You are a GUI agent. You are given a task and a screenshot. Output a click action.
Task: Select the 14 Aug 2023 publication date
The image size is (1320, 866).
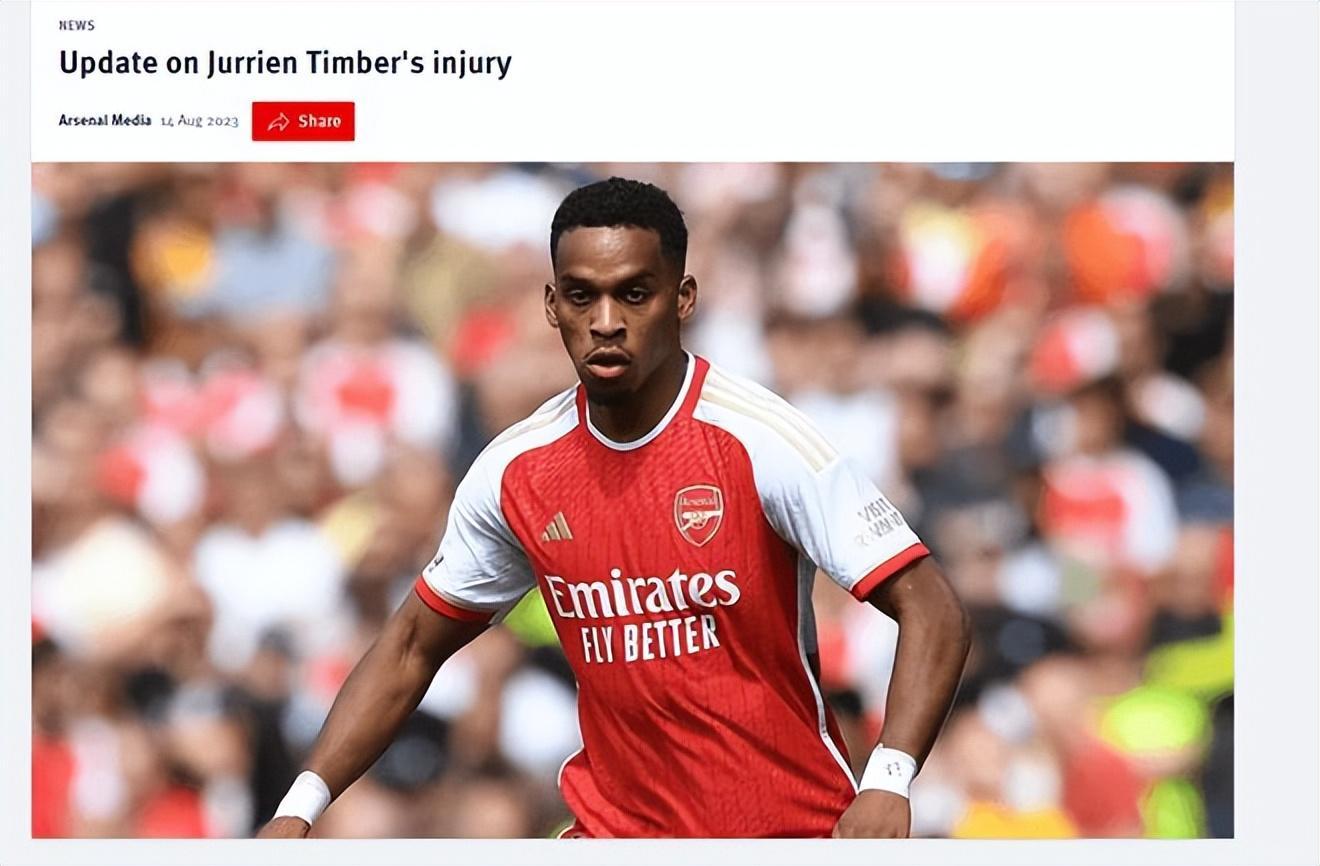pyautogui.click(x=200, y=121)
